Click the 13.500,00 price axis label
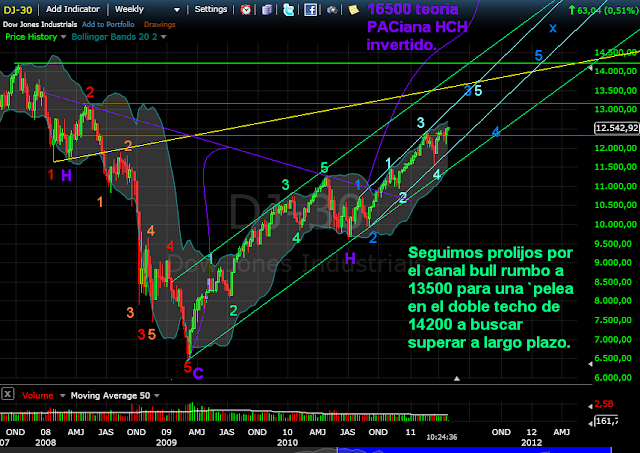This screenshot has height=453, width=640. (615, 90)
